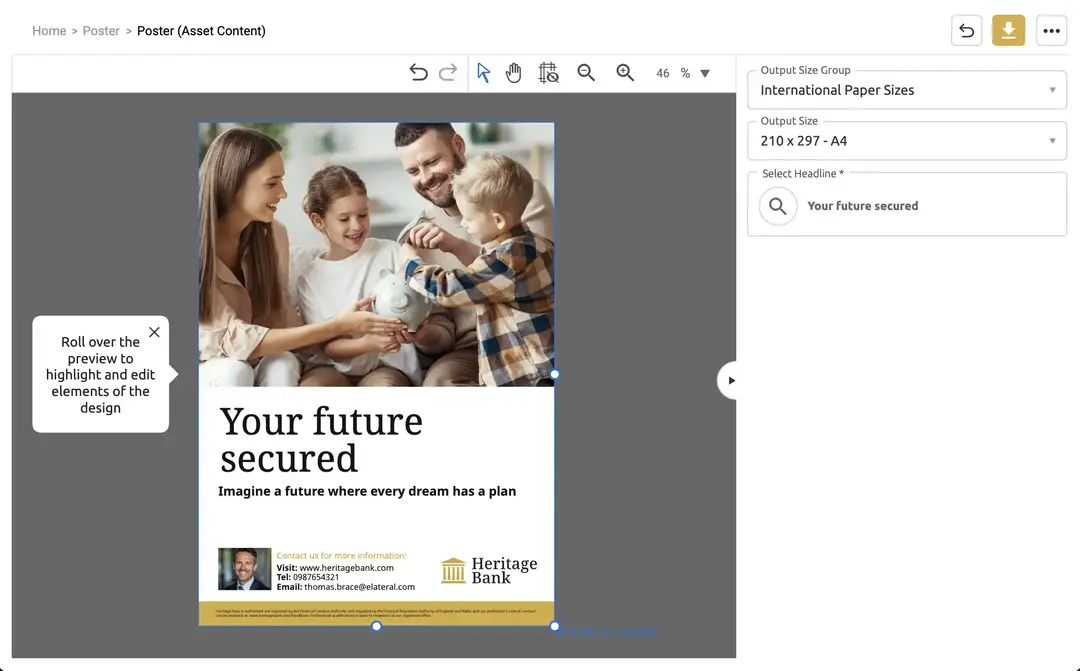Screen dimensions: 1080x671
Task: Select the pointer selection tool
Action: point(483,72)
